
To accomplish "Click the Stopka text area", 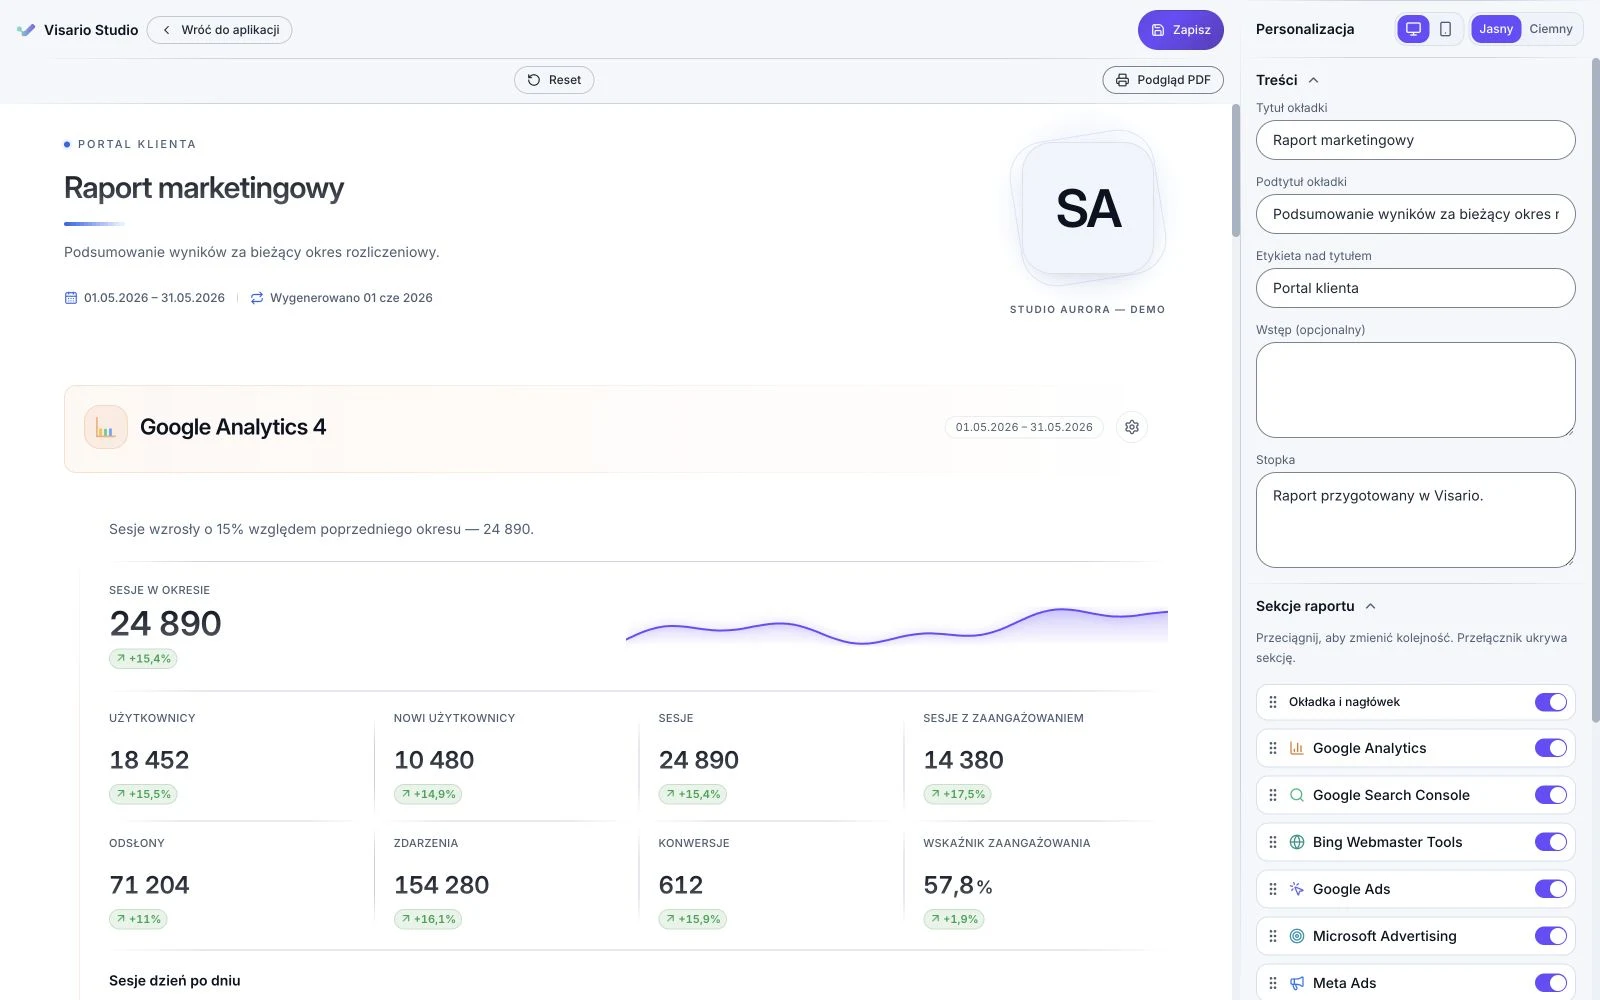I will click(x=1415, y=520).
